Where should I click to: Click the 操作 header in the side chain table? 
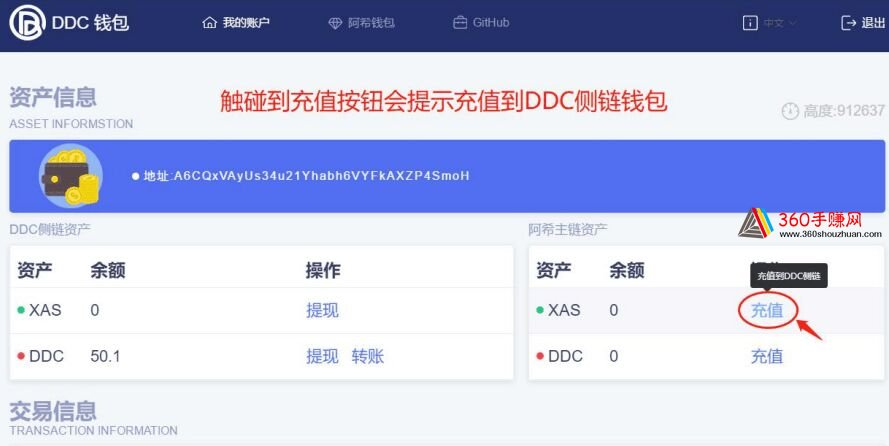[x=323, y=270]
